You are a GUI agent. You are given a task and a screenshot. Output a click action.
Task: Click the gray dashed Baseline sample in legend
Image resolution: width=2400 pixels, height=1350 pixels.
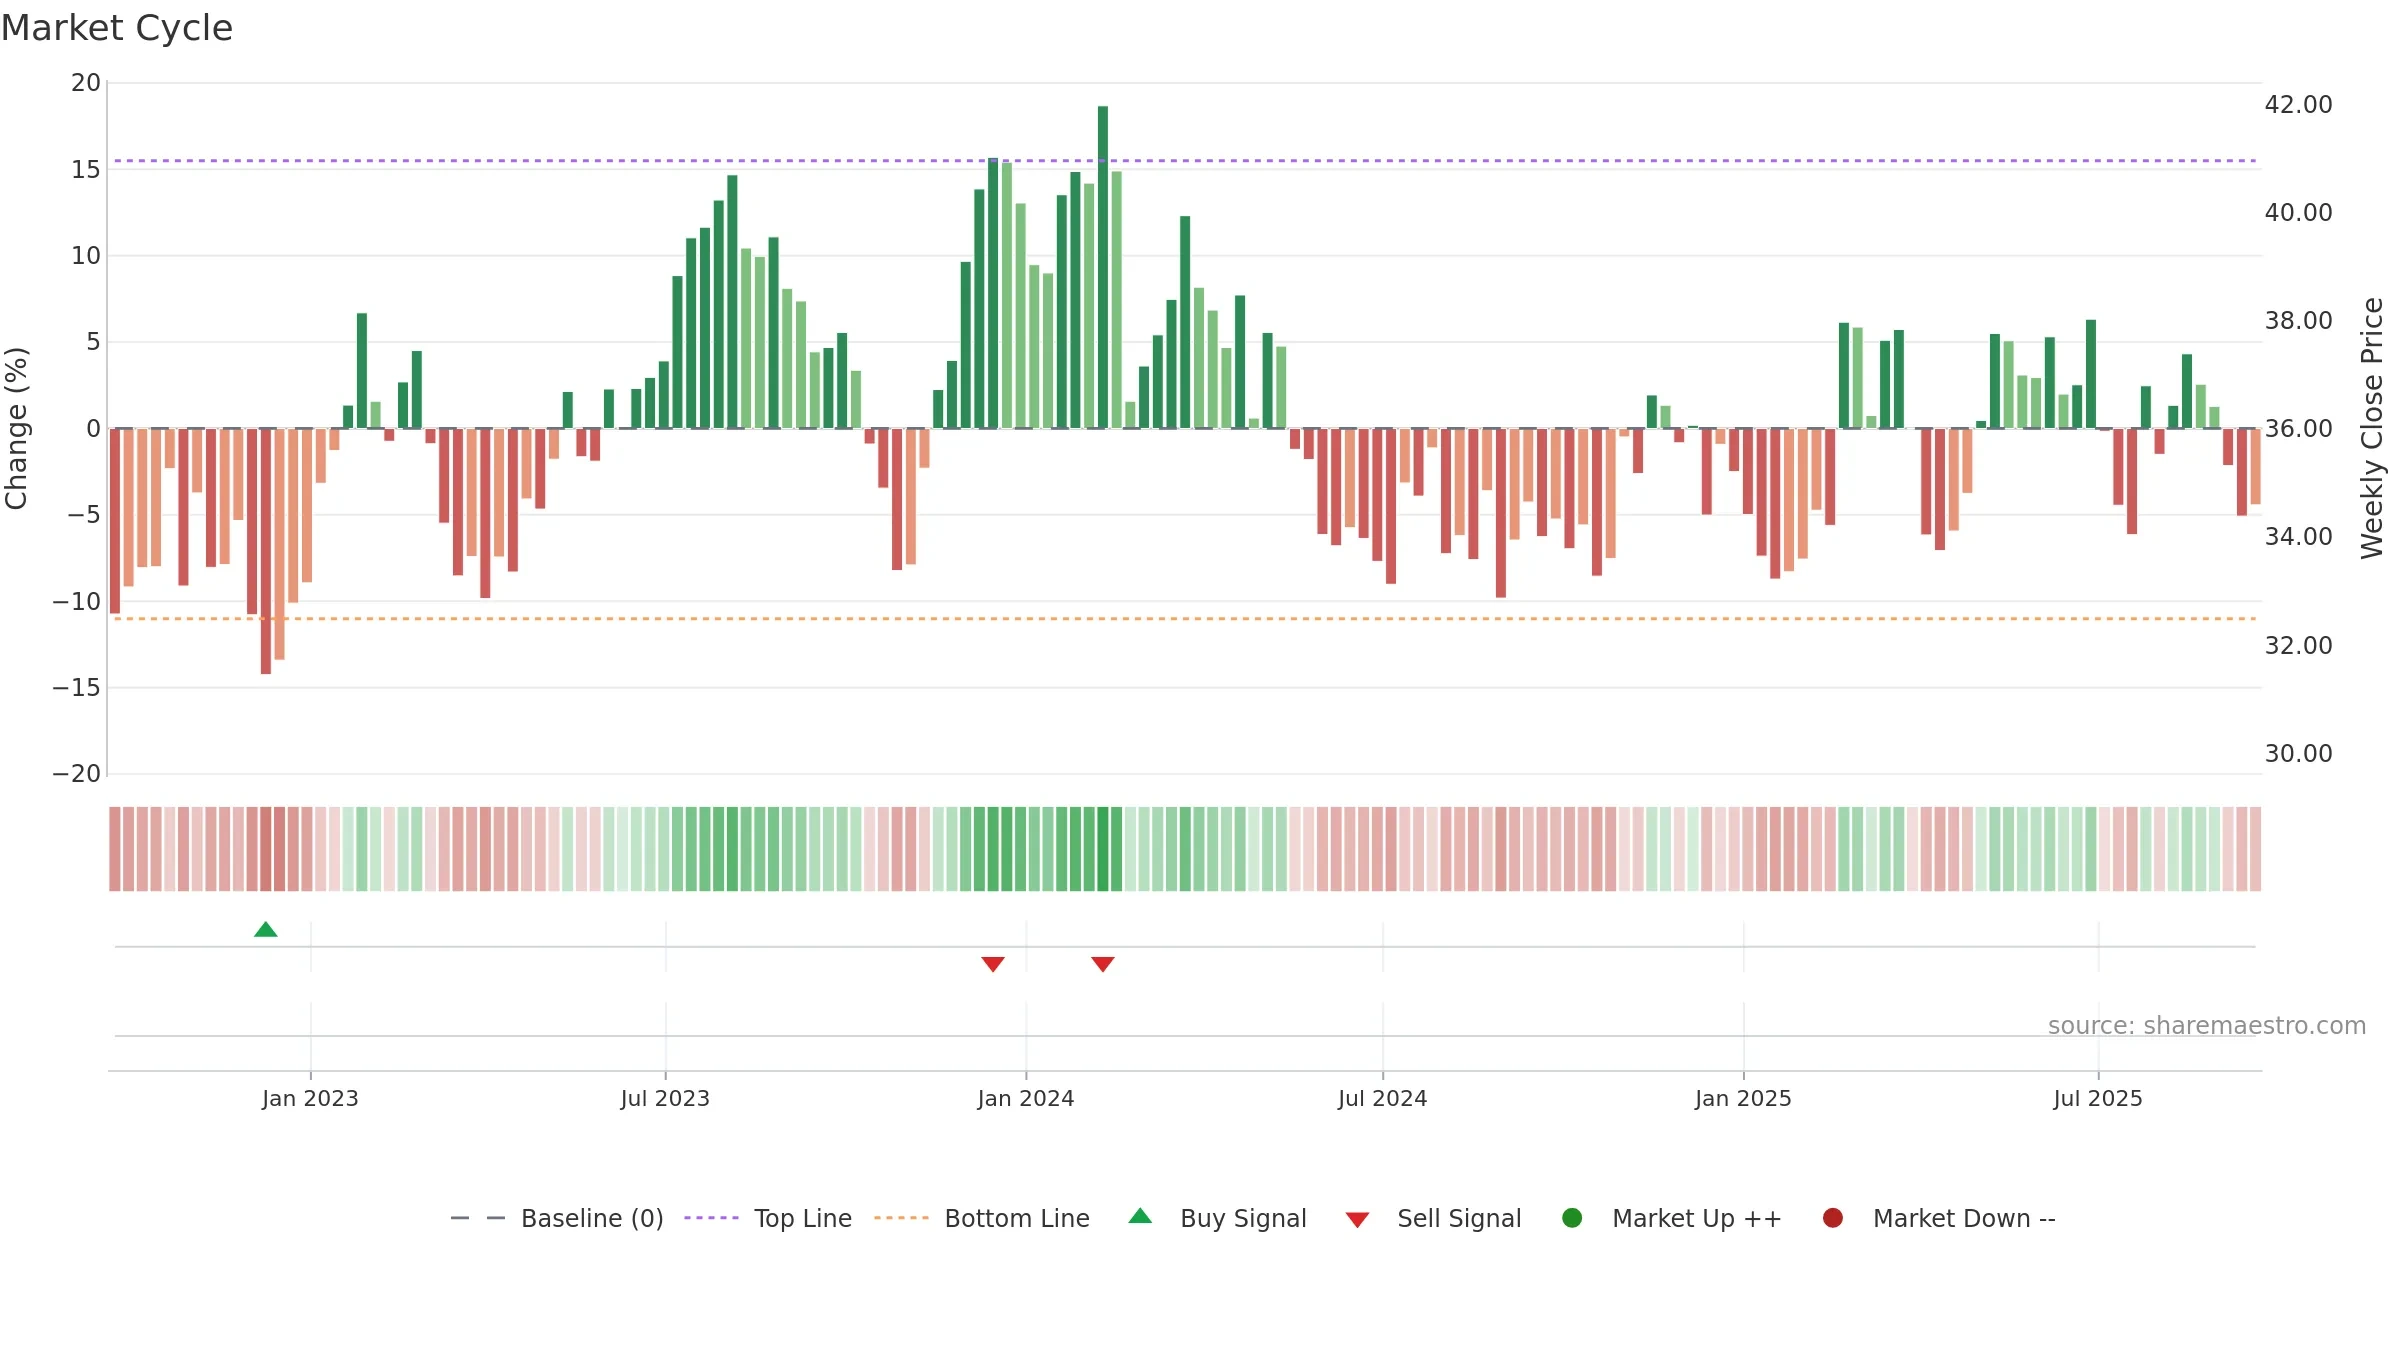click(x=478, y=1218)
